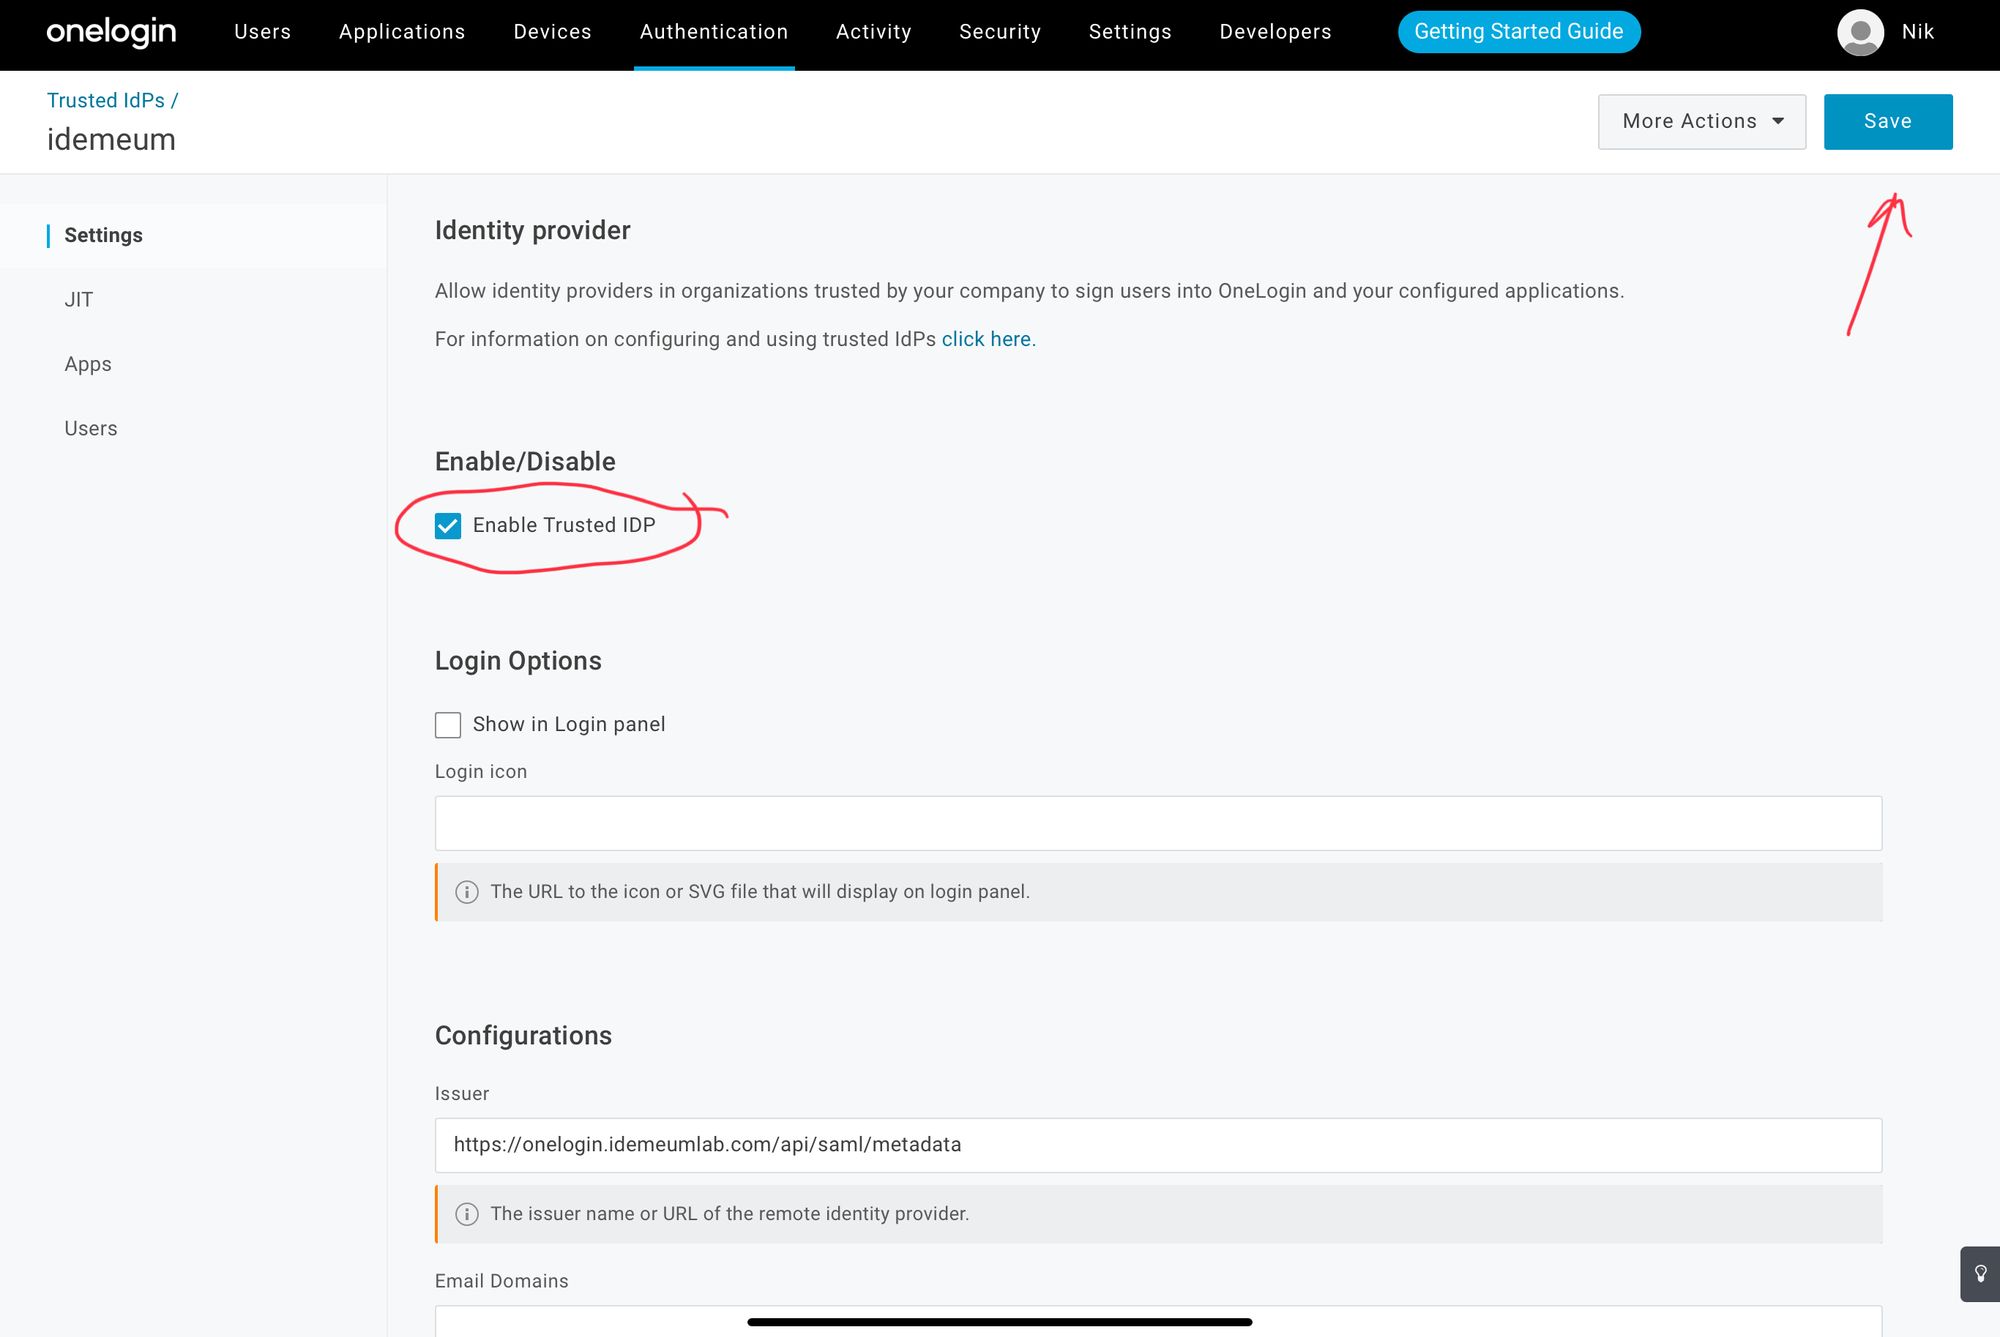Expand the More Actions dropdown
2000x1337 pixels.
[x=1702, y=122]
